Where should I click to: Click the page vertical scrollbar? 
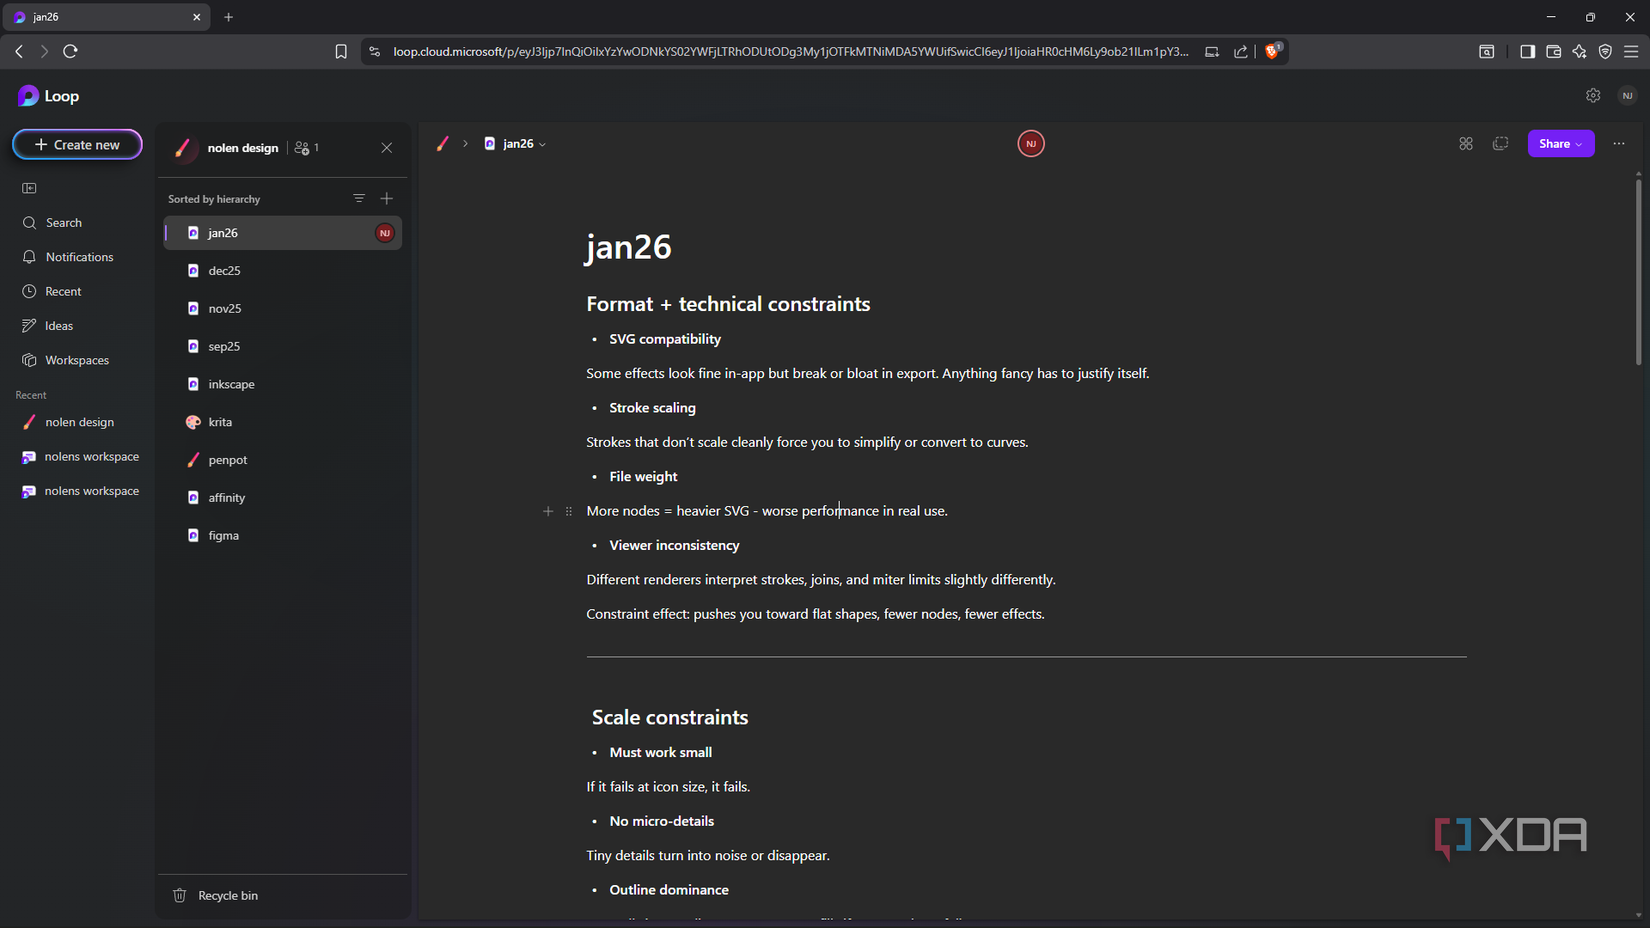(x=1638, y=270)
